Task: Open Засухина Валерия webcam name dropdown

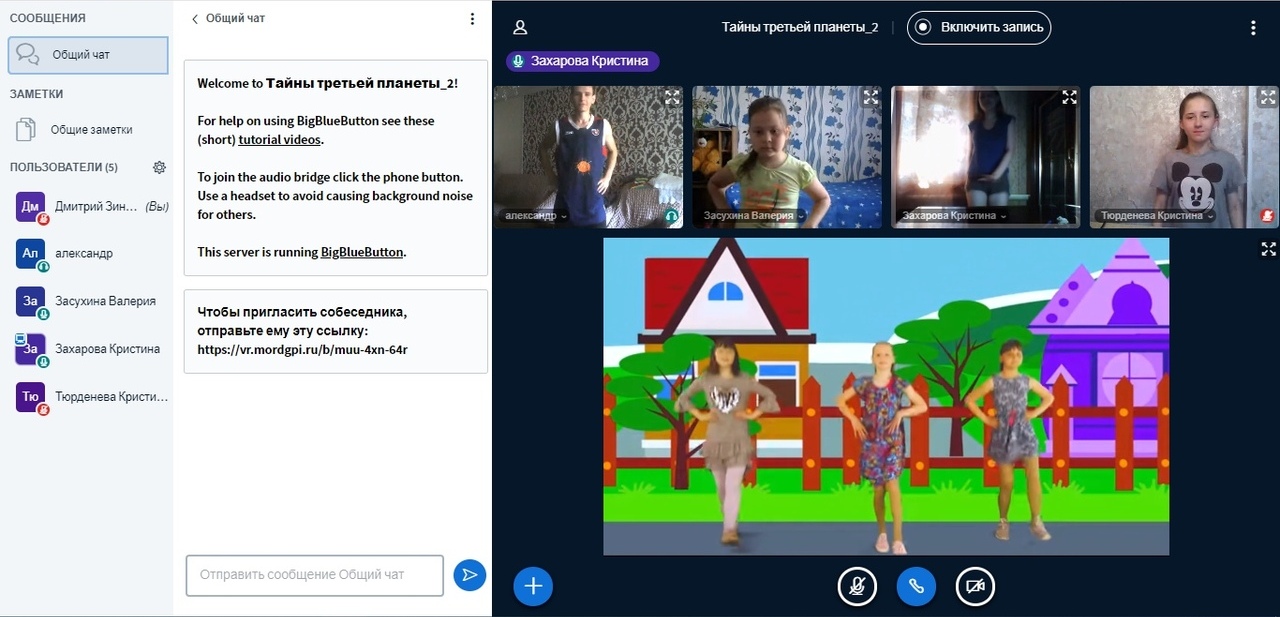Action: (x=755, y=216)
